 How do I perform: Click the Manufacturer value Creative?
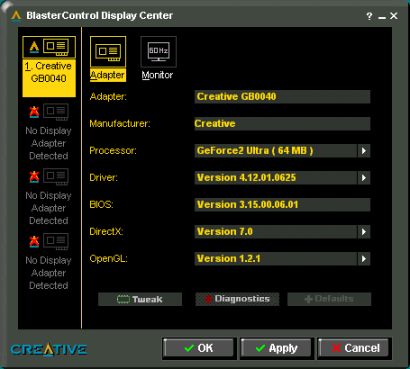282,124
